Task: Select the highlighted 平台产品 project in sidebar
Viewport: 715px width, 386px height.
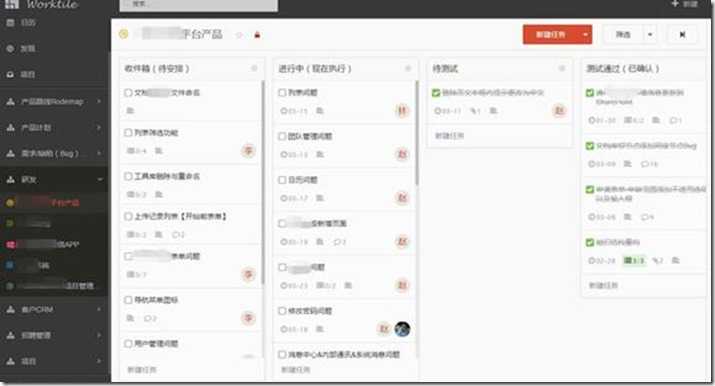Action: point(54,202)
